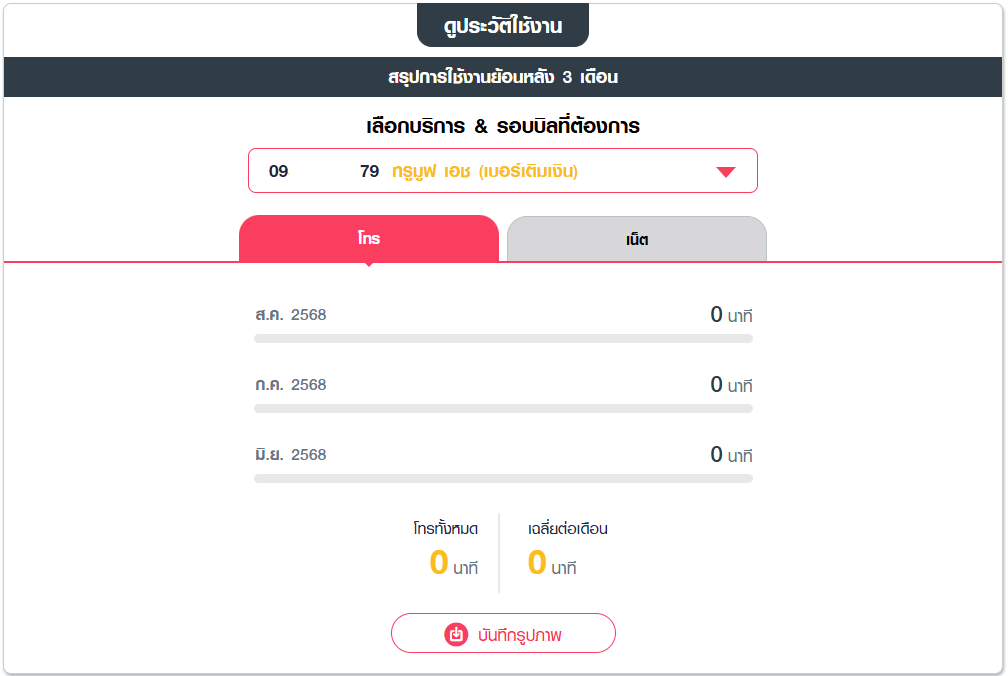The height and width of the screenshot is (676, 1008).
Task: Click the เลือกบริการ & รอบบิลที่ต้องการ heading
Action: click(x=503, y=126)
